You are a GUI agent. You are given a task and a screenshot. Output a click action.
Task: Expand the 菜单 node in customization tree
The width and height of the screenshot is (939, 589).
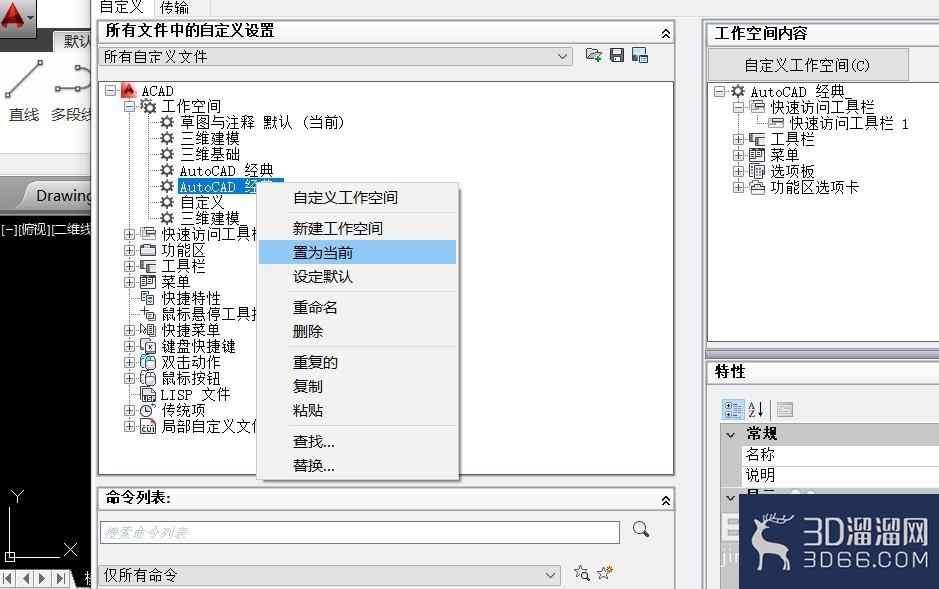pyautogui.click(x=129, y=282)
